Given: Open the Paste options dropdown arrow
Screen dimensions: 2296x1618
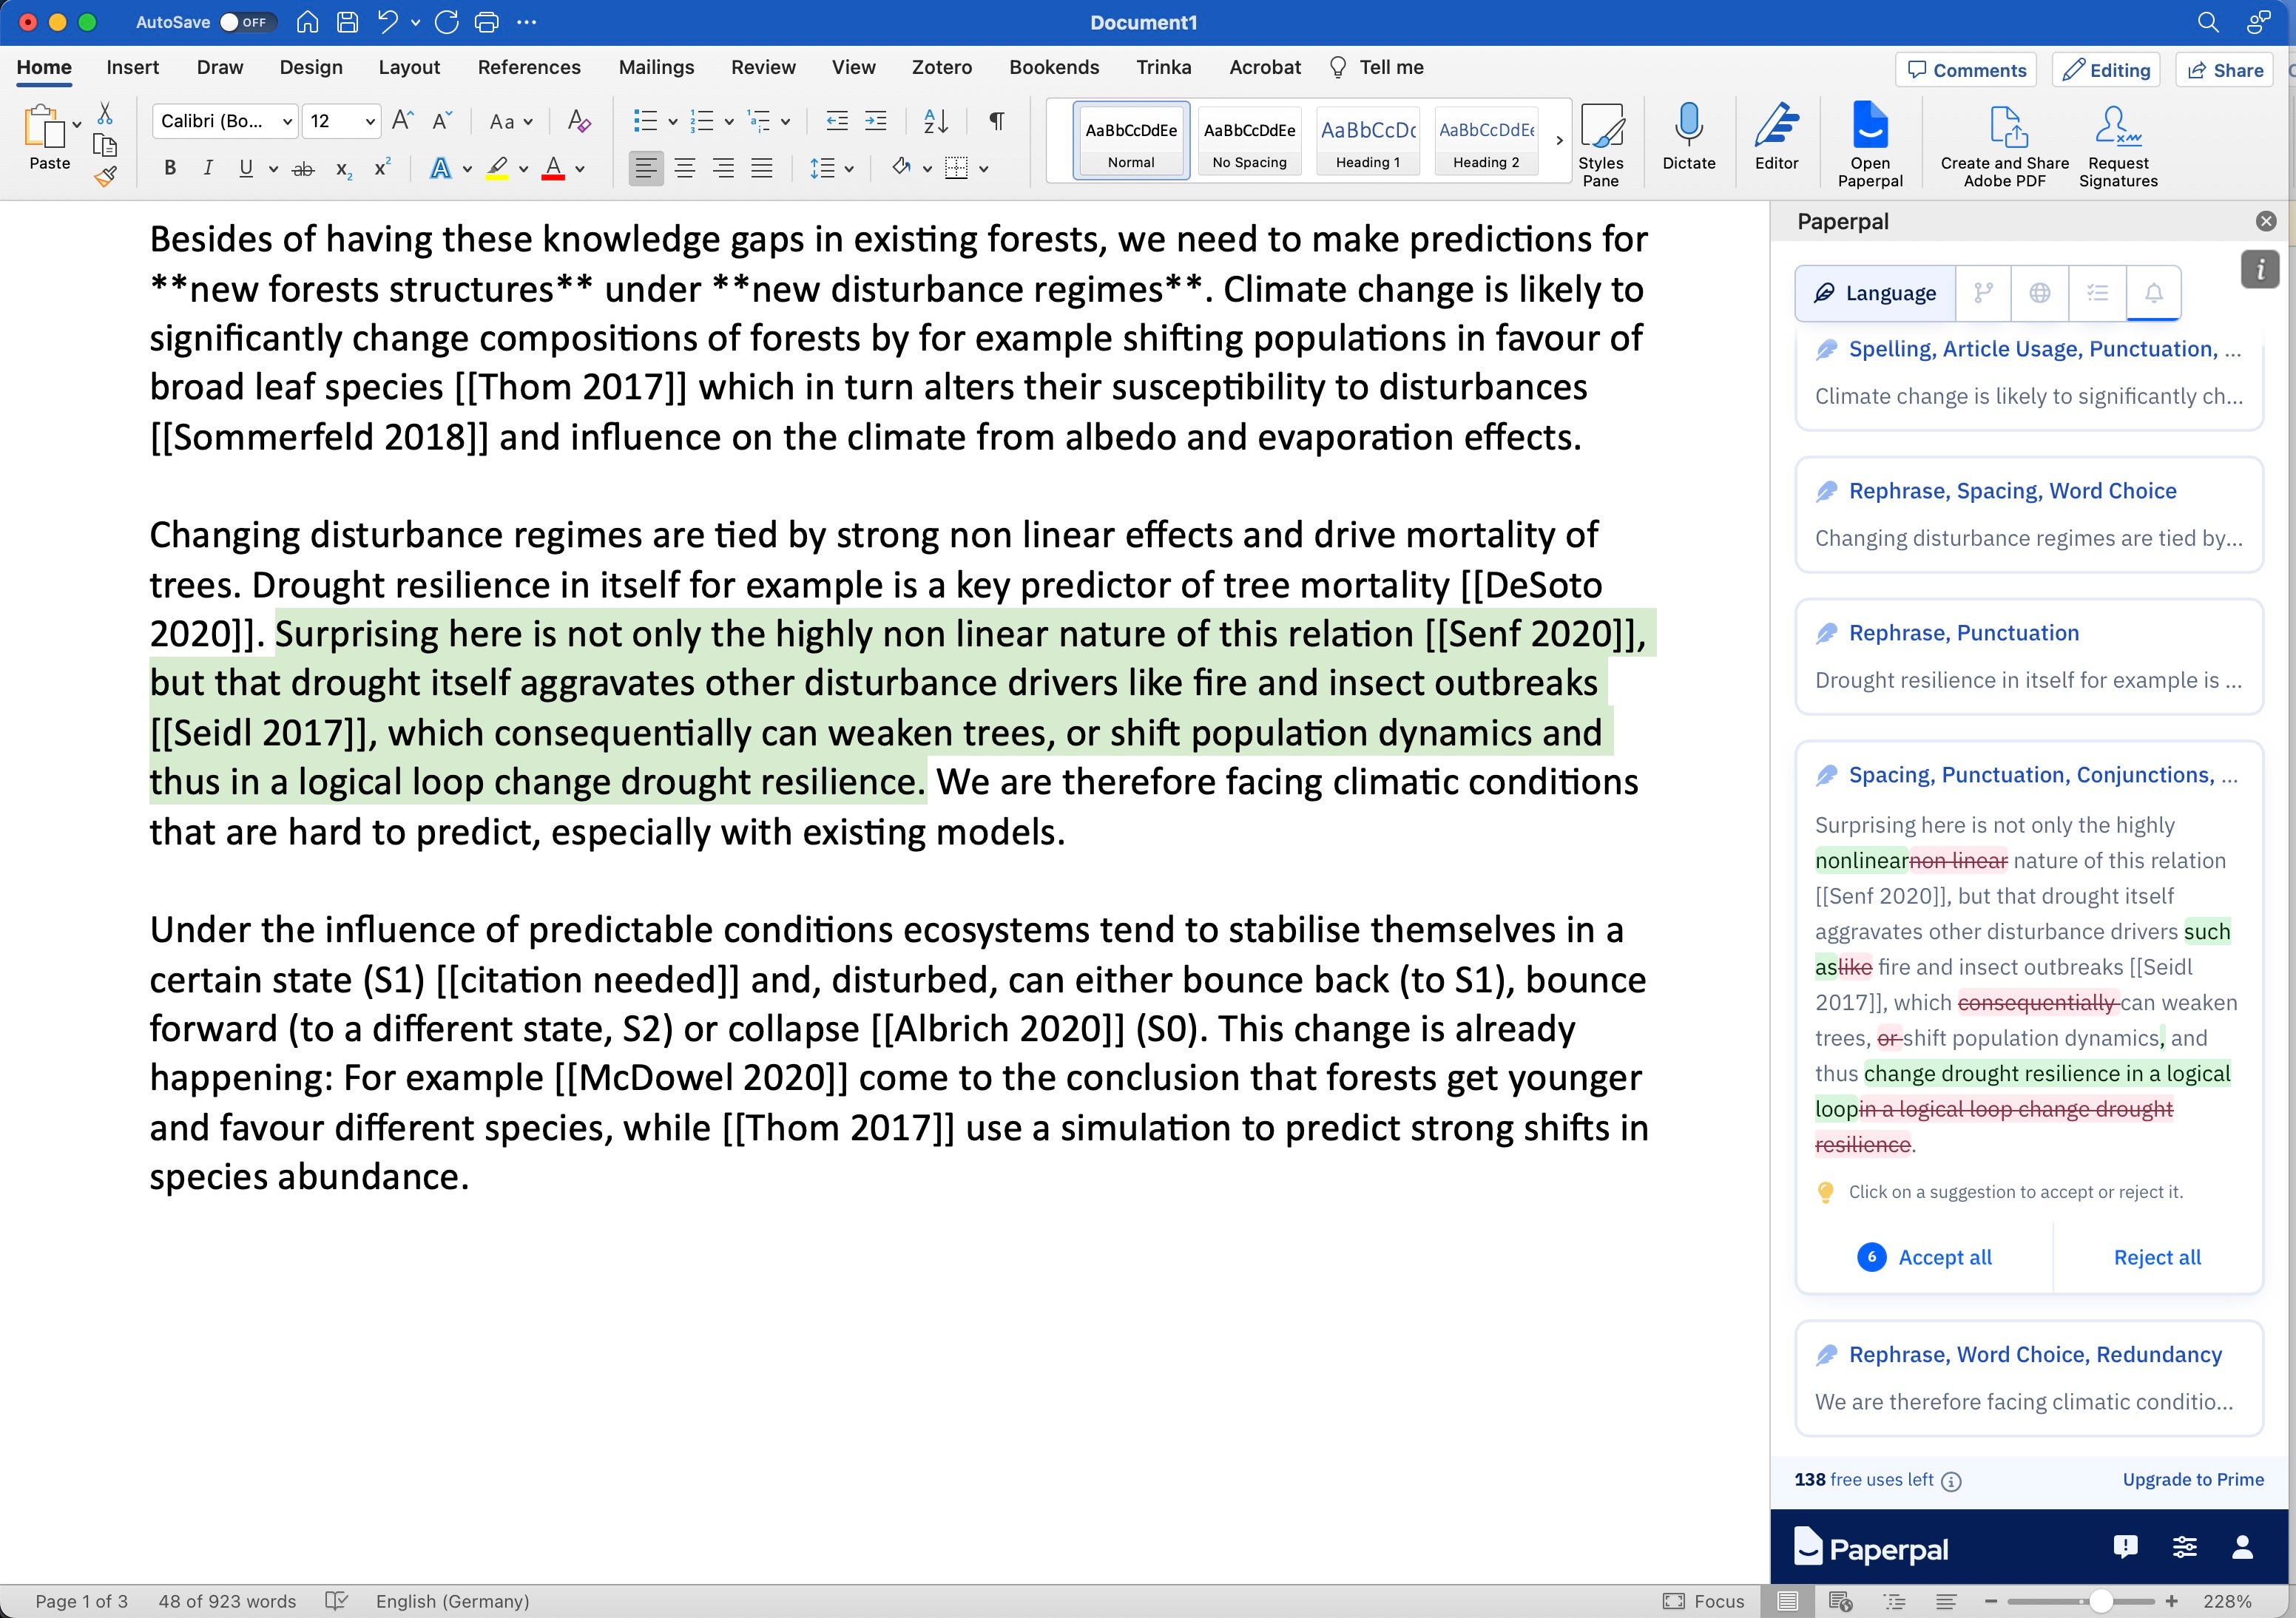Looking at the screenshot, I should (76, 125).
